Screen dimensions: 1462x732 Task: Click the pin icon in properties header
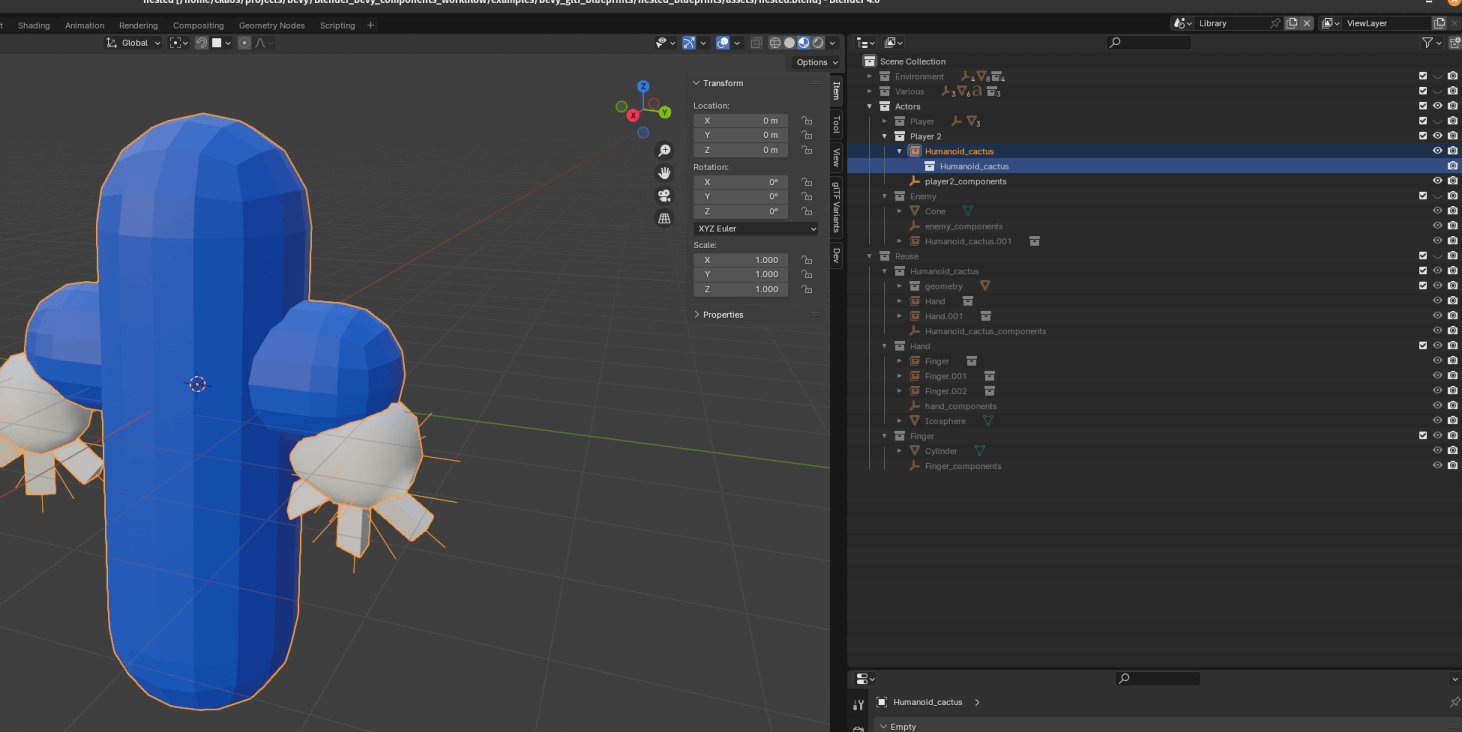(x=1454, y=702)
